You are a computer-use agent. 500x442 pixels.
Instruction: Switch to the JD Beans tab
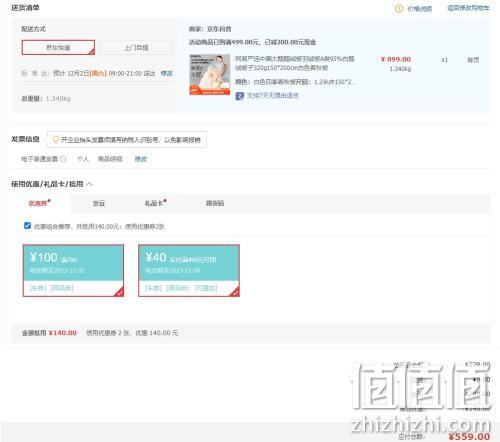99,203
